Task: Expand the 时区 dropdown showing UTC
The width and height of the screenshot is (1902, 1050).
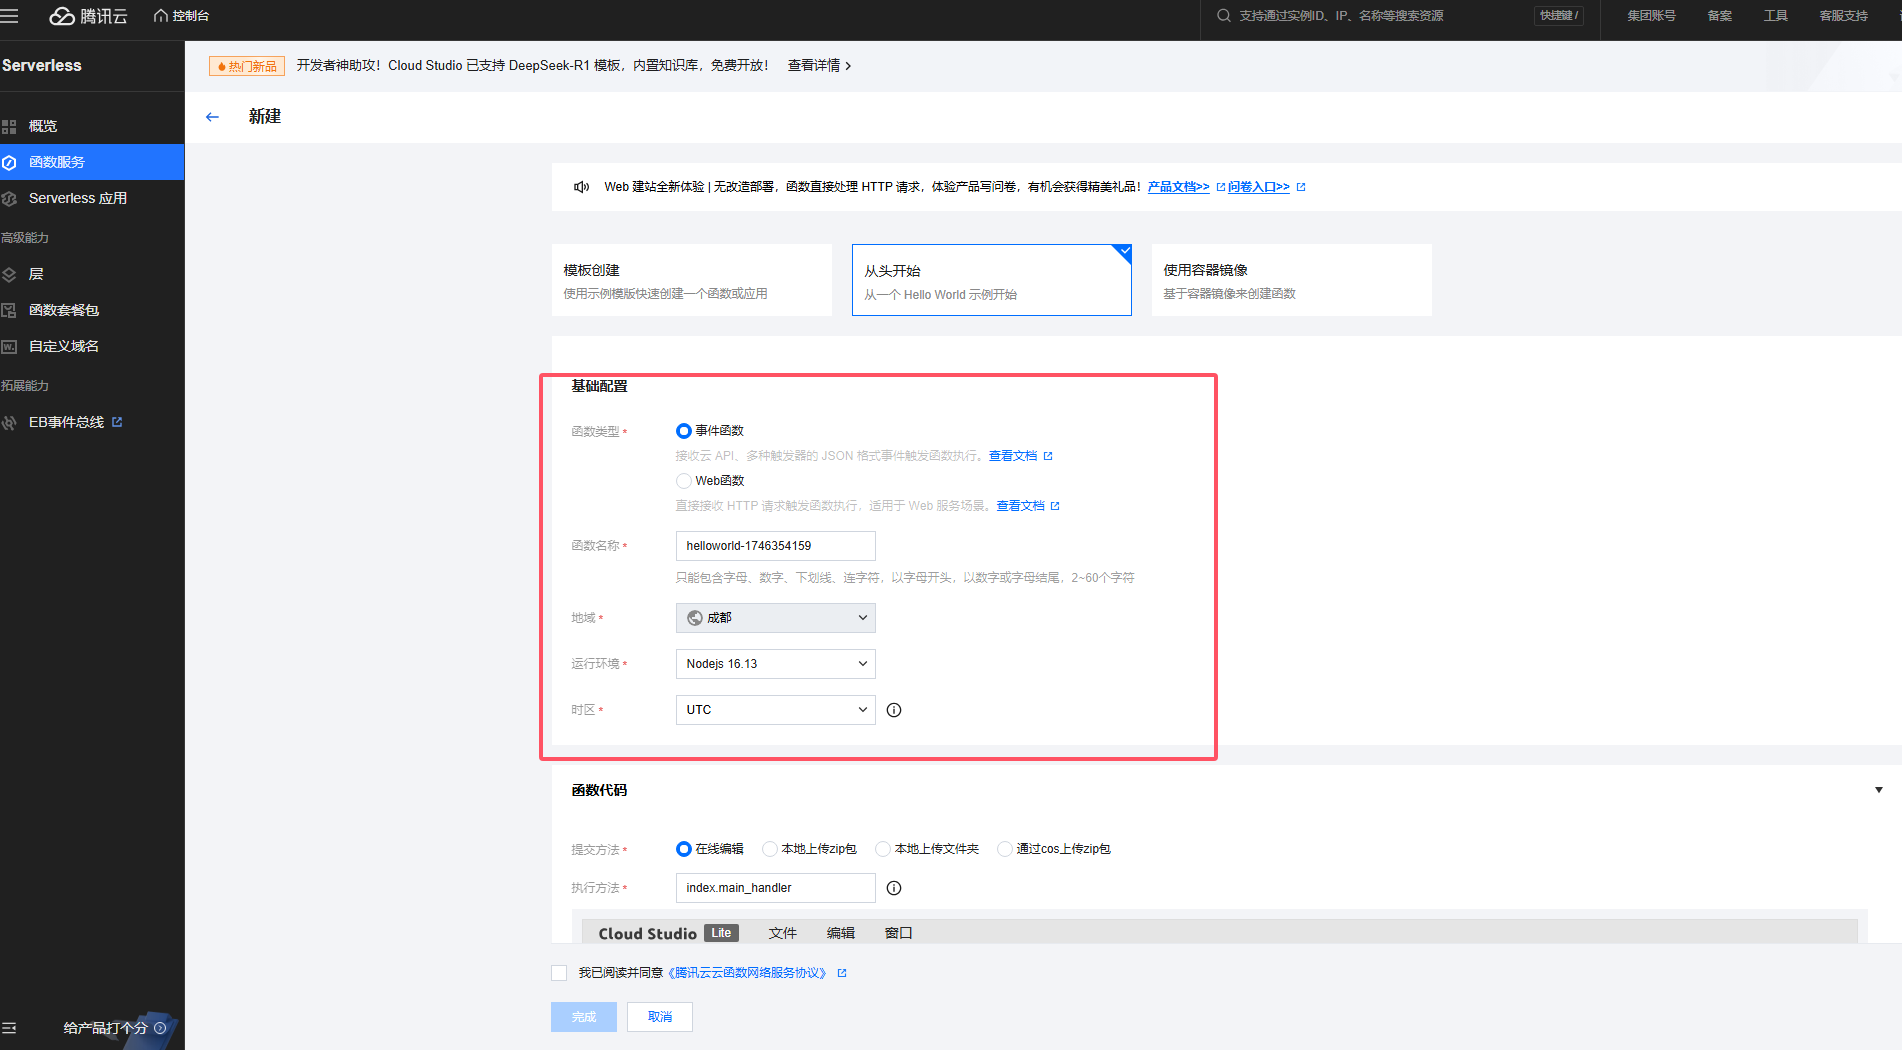Action: coord(775,710)
